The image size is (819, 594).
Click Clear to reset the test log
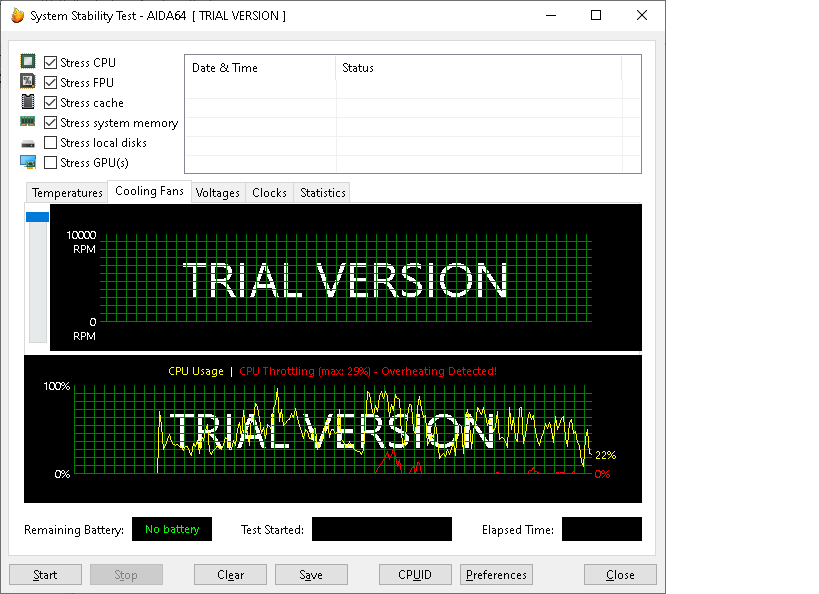(229, 574)
